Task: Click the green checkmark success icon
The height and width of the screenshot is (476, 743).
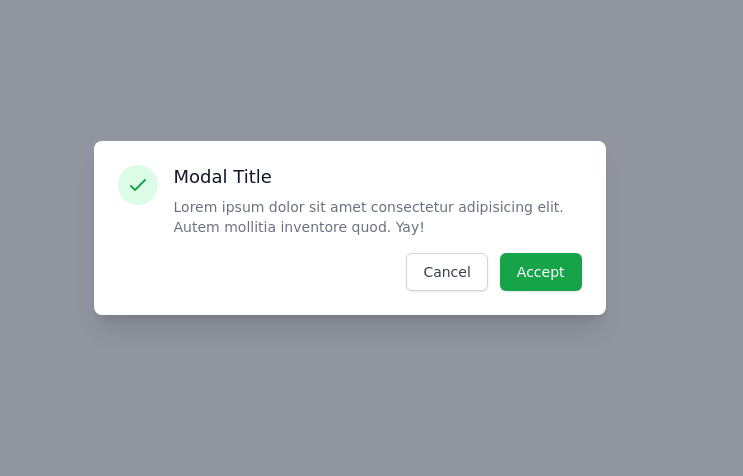Action: (138, 185)
